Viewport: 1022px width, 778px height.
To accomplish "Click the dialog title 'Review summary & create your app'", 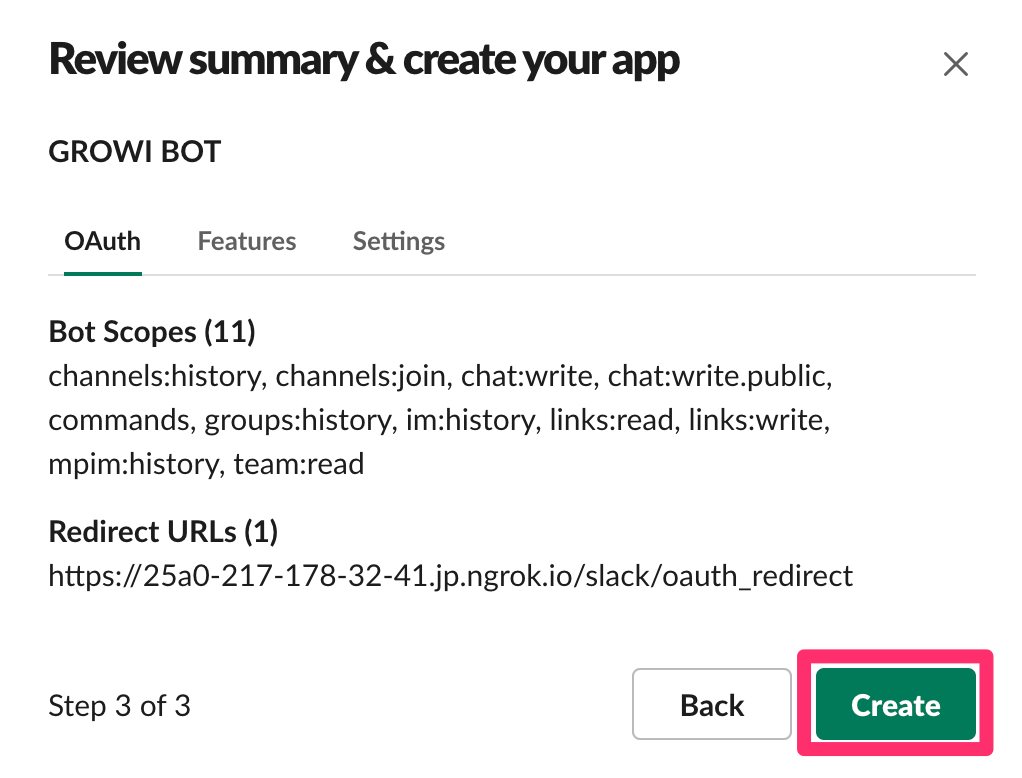I will tap(364, 61).
